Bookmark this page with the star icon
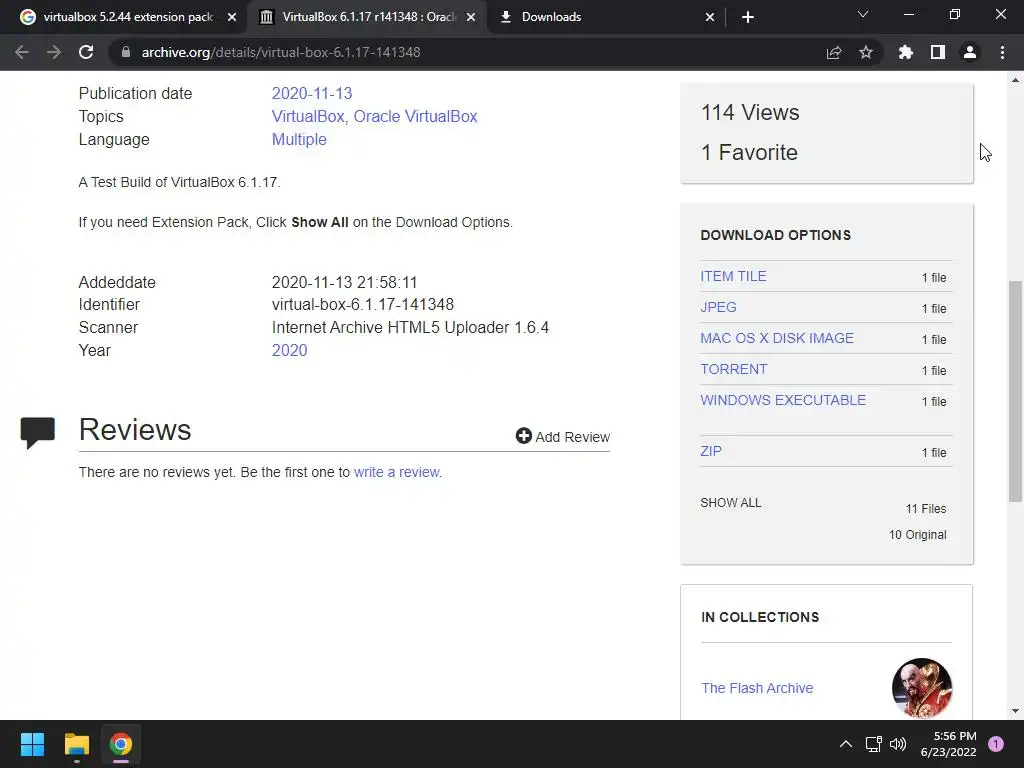The height and width of the screenshot is (768, 1024). (866, 52)
